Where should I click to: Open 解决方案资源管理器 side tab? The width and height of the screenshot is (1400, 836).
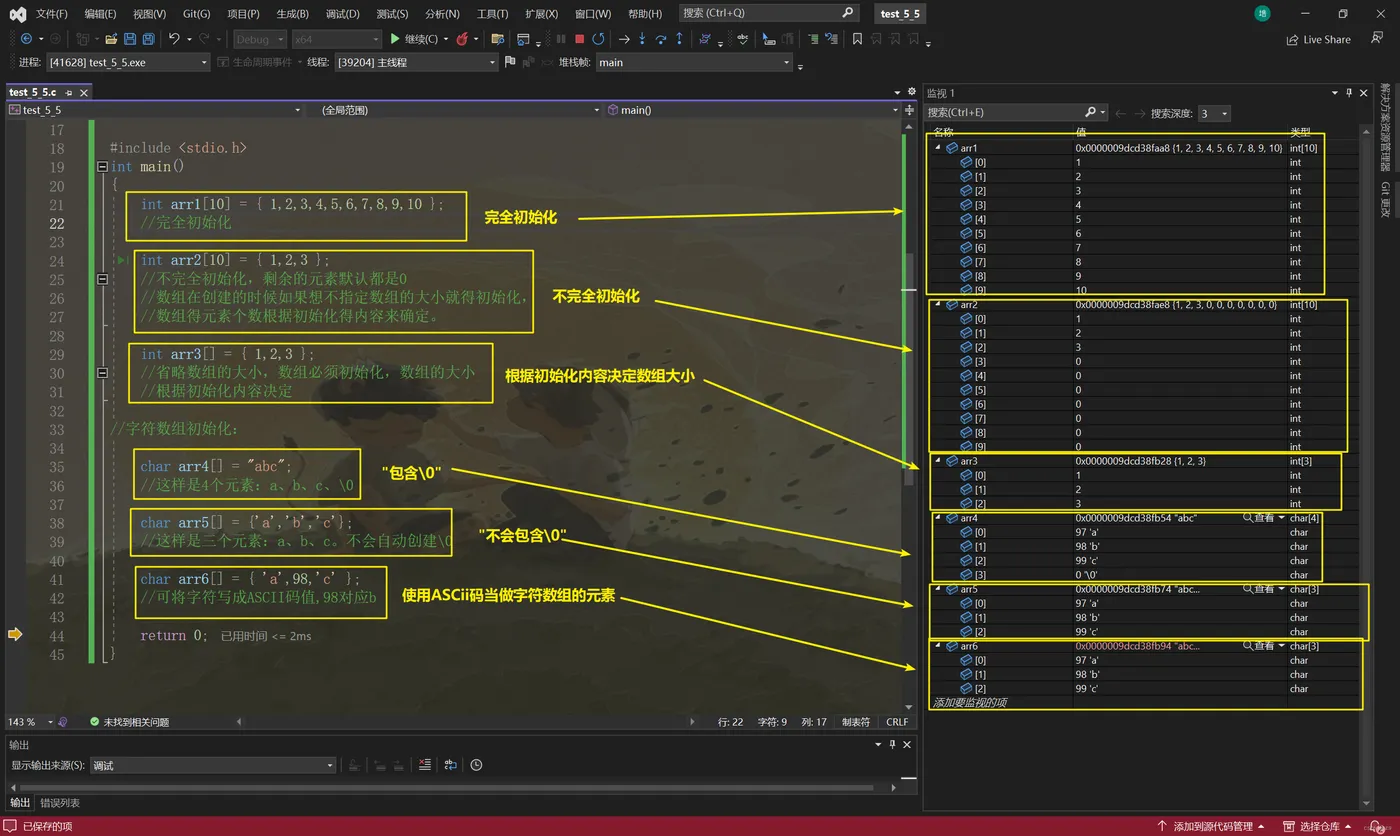point(1385,128)
